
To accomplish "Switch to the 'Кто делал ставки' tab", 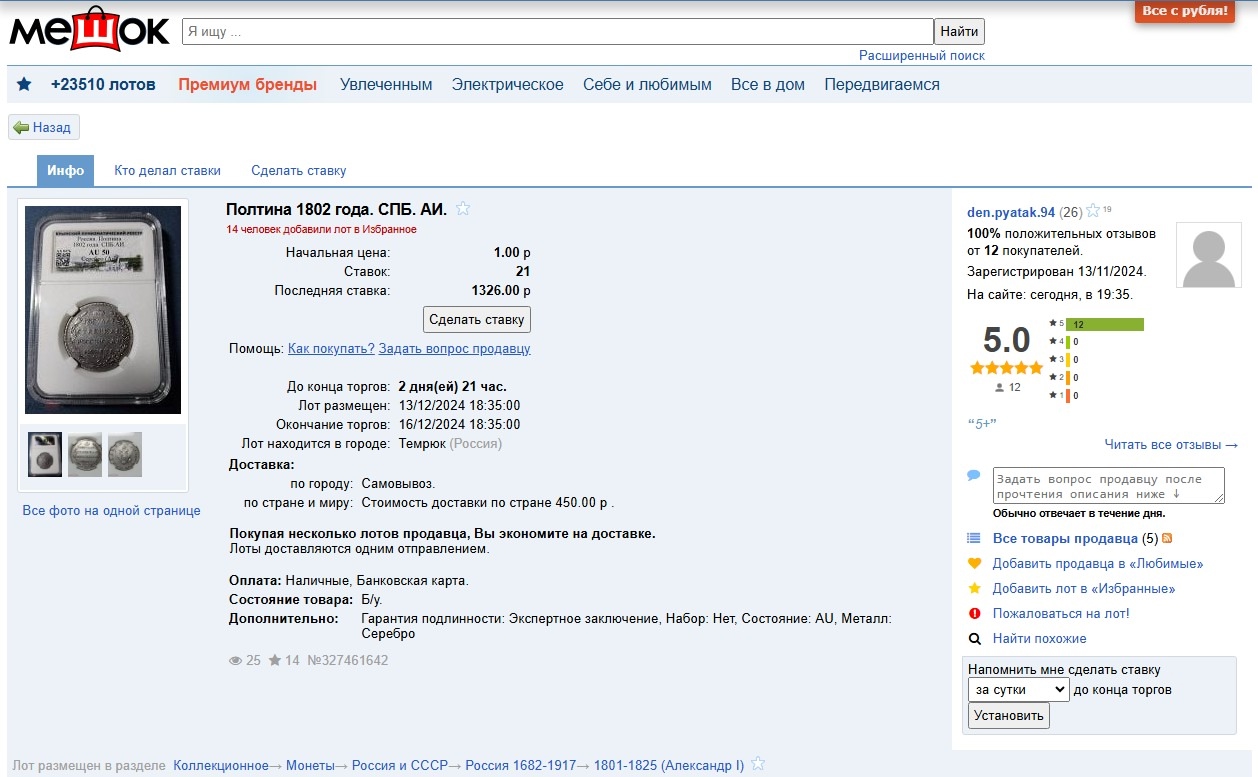I will [167, 171].
